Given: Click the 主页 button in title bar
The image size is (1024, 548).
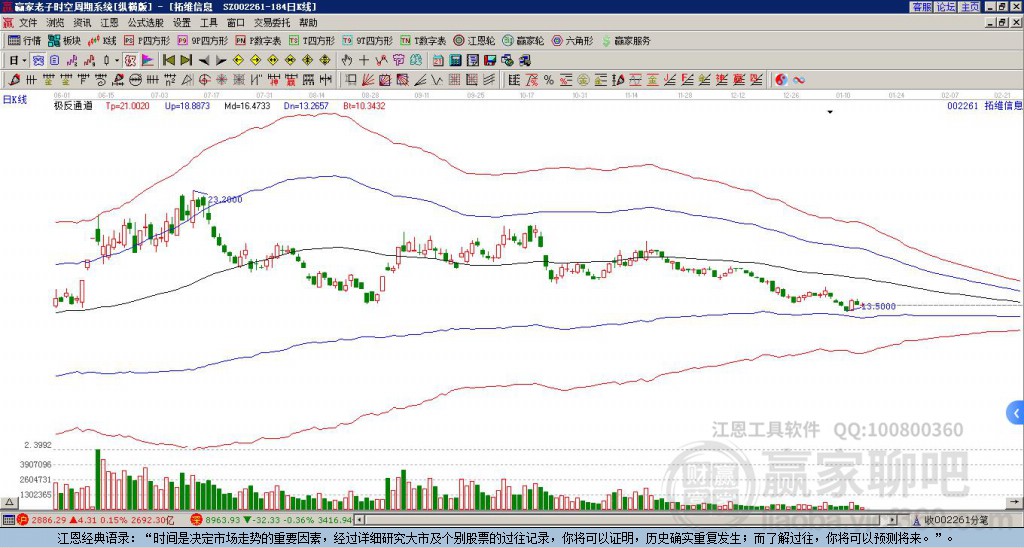Looking at the screenshot, I should coord(970,7).
